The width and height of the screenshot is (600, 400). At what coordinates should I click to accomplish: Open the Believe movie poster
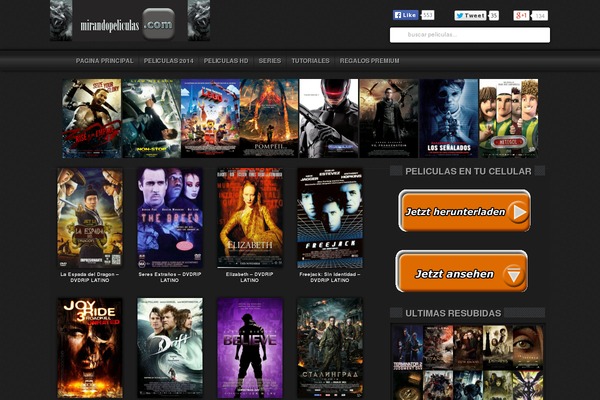(250, 348)
